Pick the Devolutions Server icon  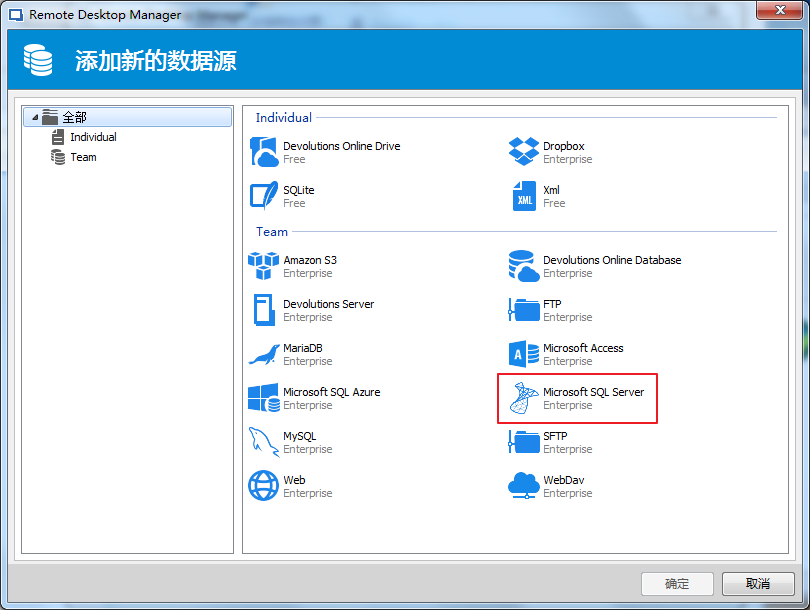[264, 310]
